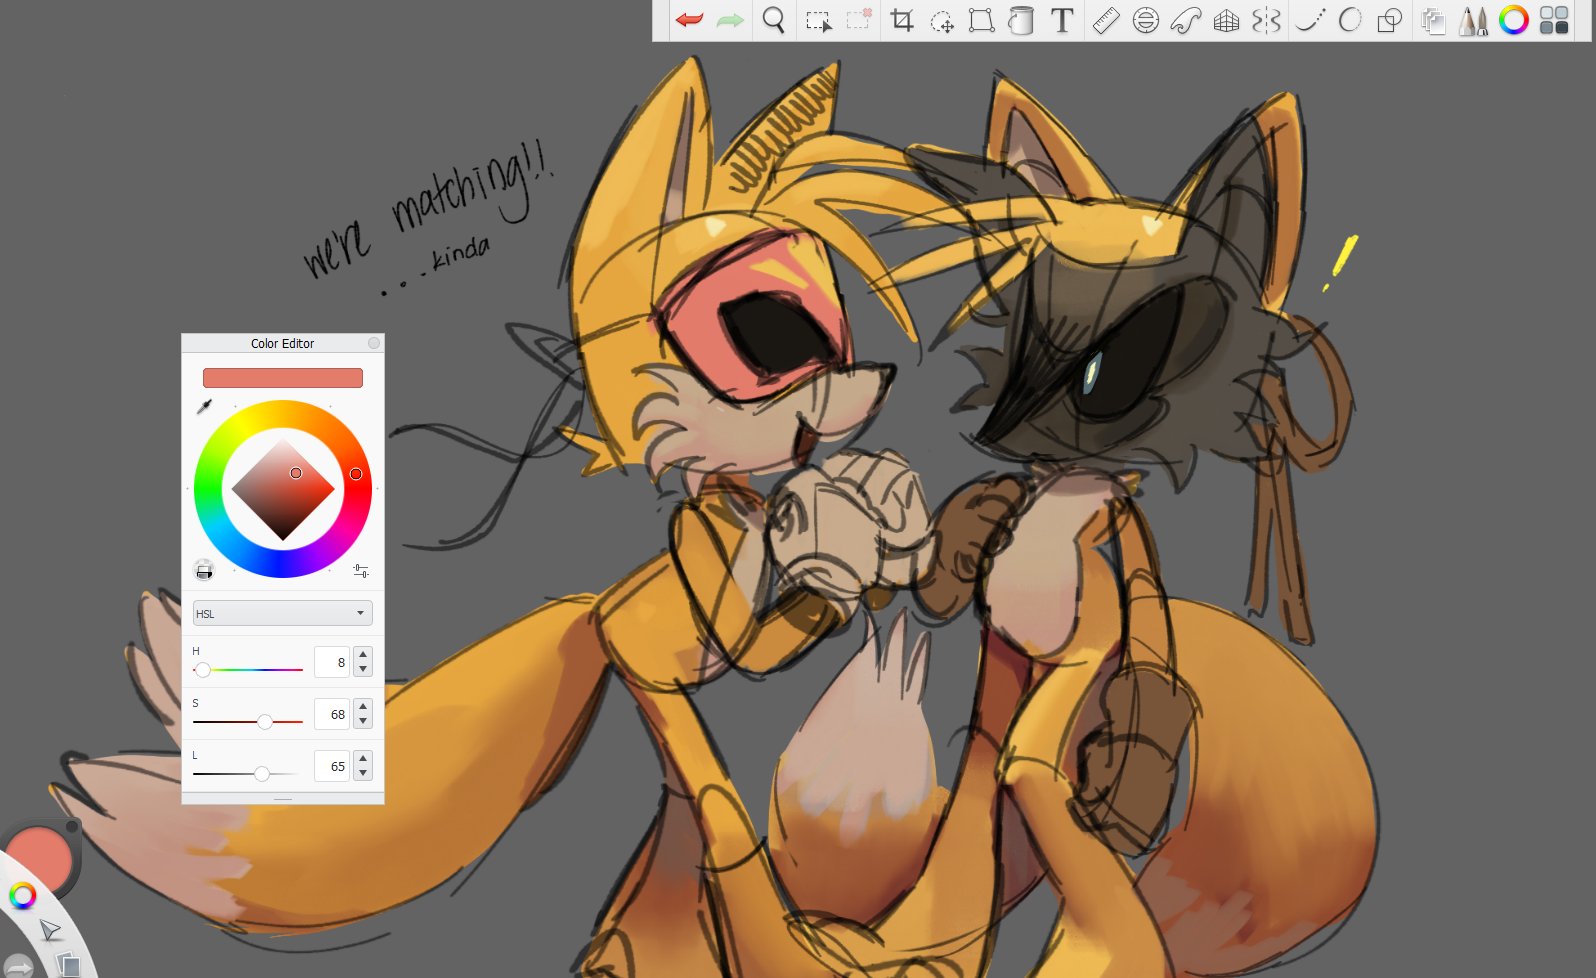Open the Layer Editor from toolbar

1434,20
